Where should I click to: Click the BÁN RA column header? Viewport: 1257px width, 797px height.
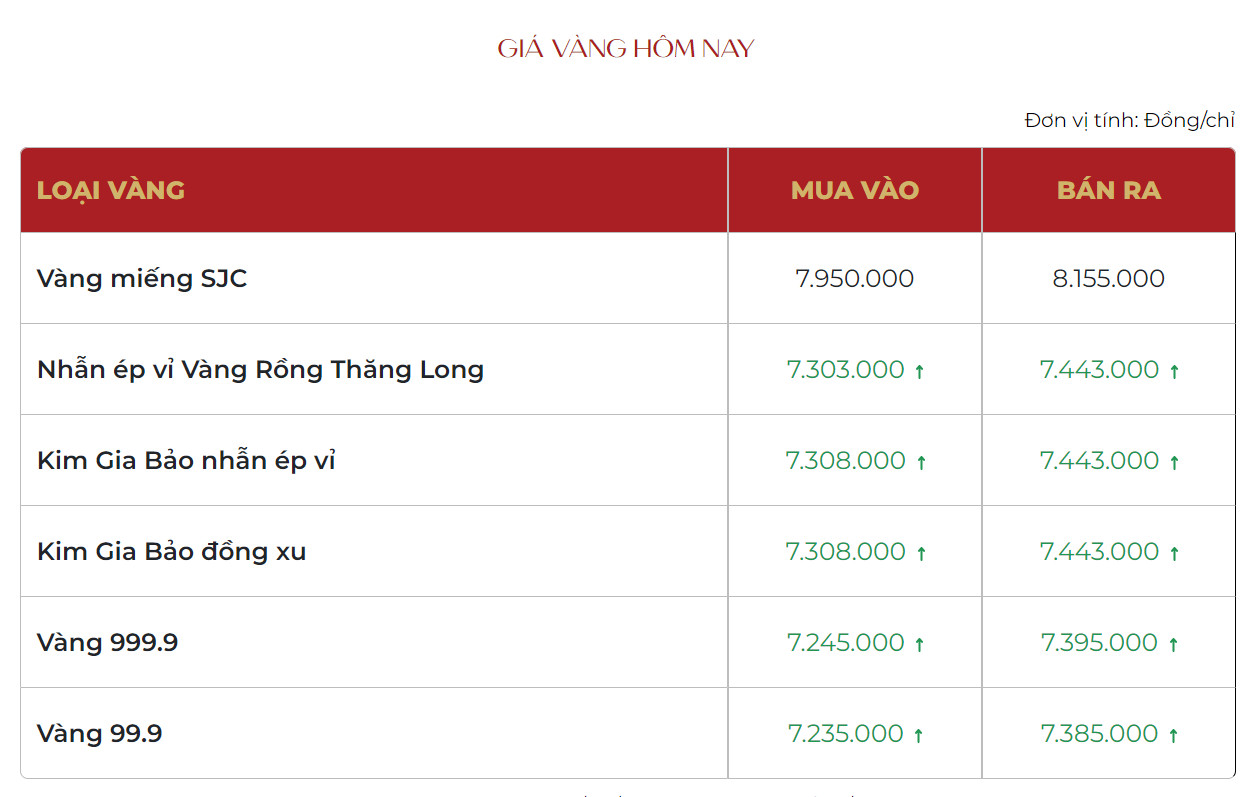(x=1109, y=190)
